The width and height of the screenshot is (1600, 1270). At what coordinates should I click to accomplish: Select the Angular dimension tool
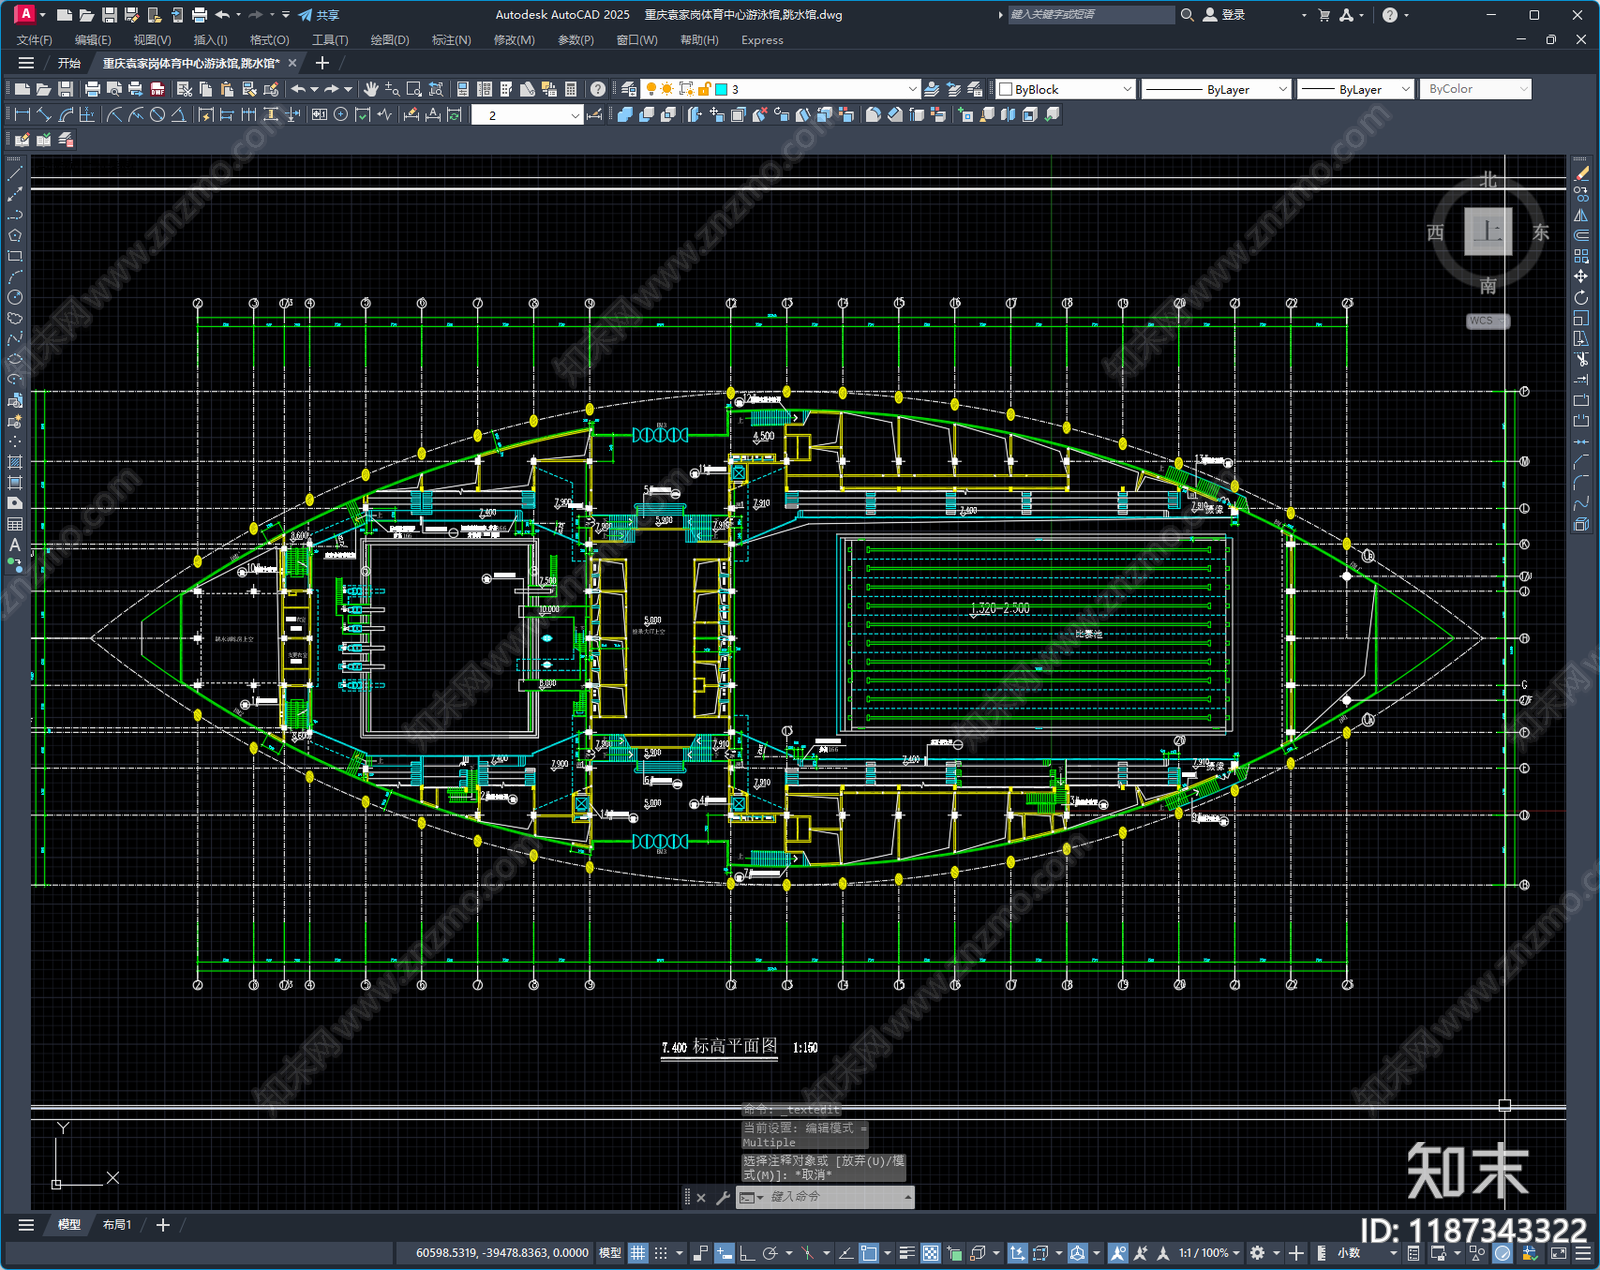pyautogui.click(x=178, y=115)
